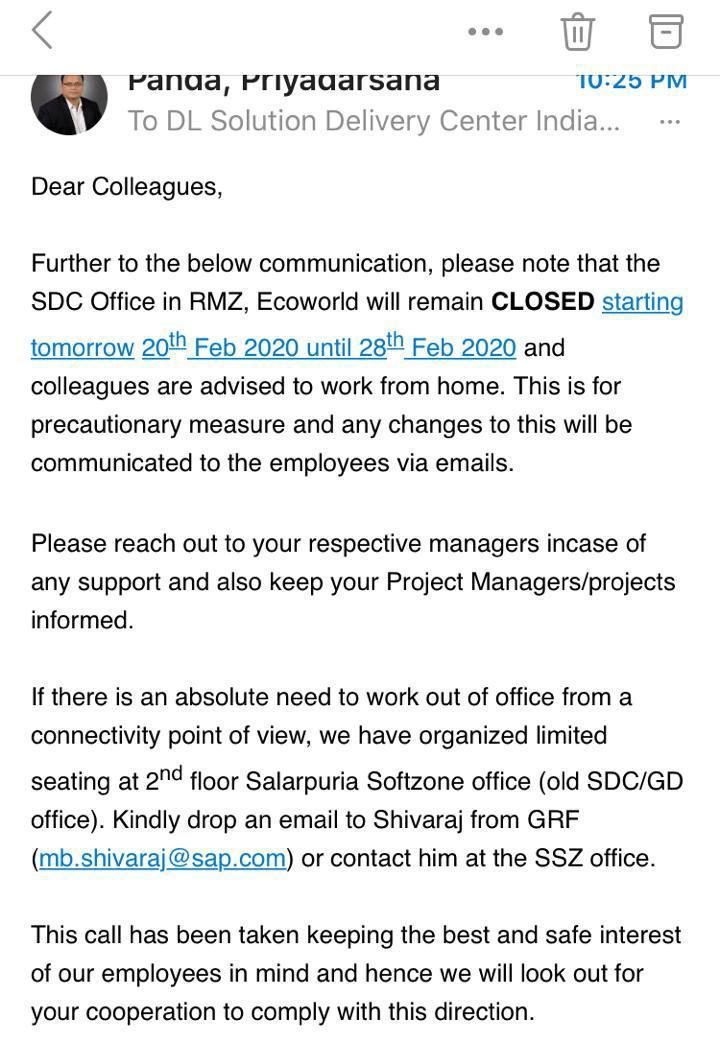The width and height of the screenshot is (720, 1040).
Task: Open the mb.shivaraj@sap.com email link
Action: 162,858
